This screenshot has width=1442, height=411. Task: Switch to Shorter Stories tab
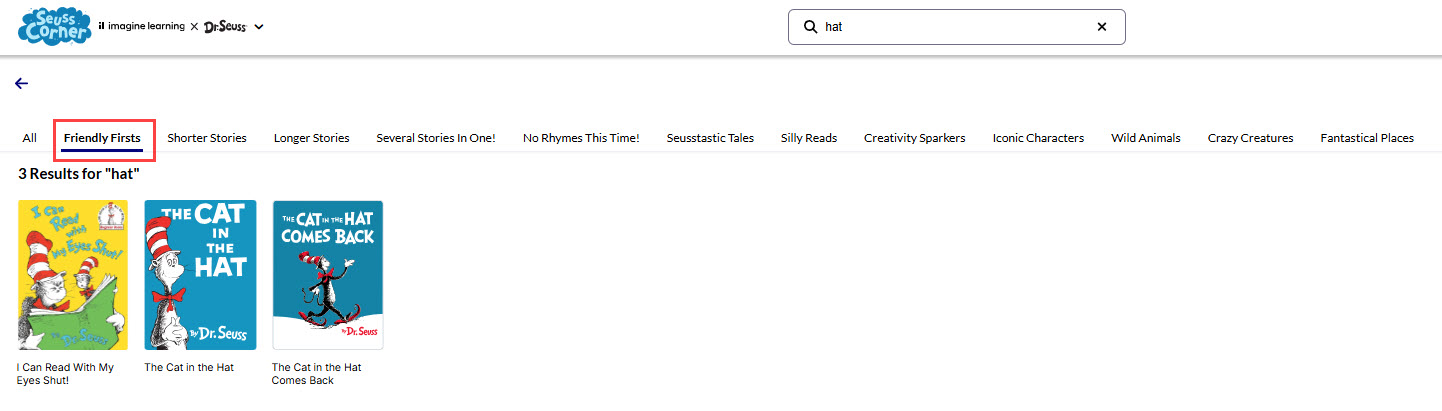[x=207, y=138]
